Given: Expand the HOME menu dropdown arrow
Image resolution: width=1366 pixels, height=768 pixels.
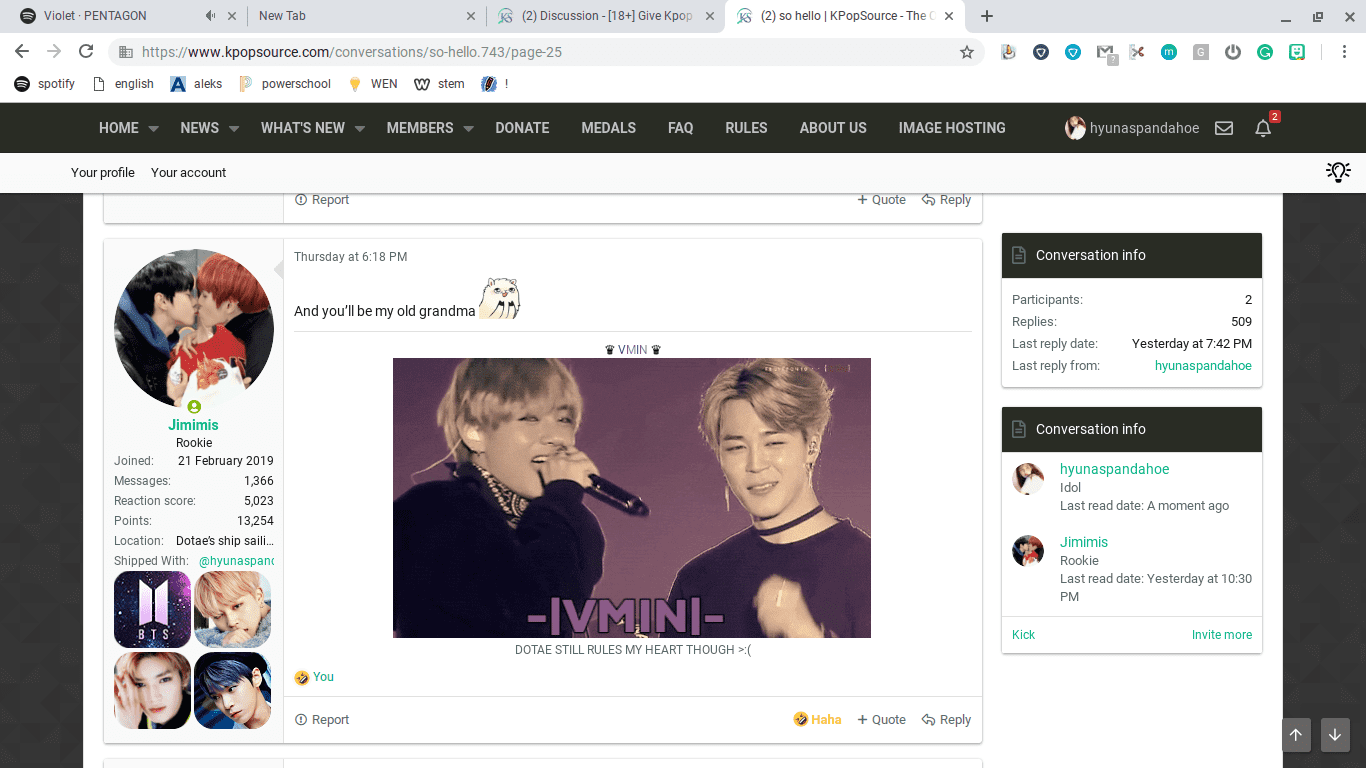Looking at the screenshot, I should (x=154, y=129).
